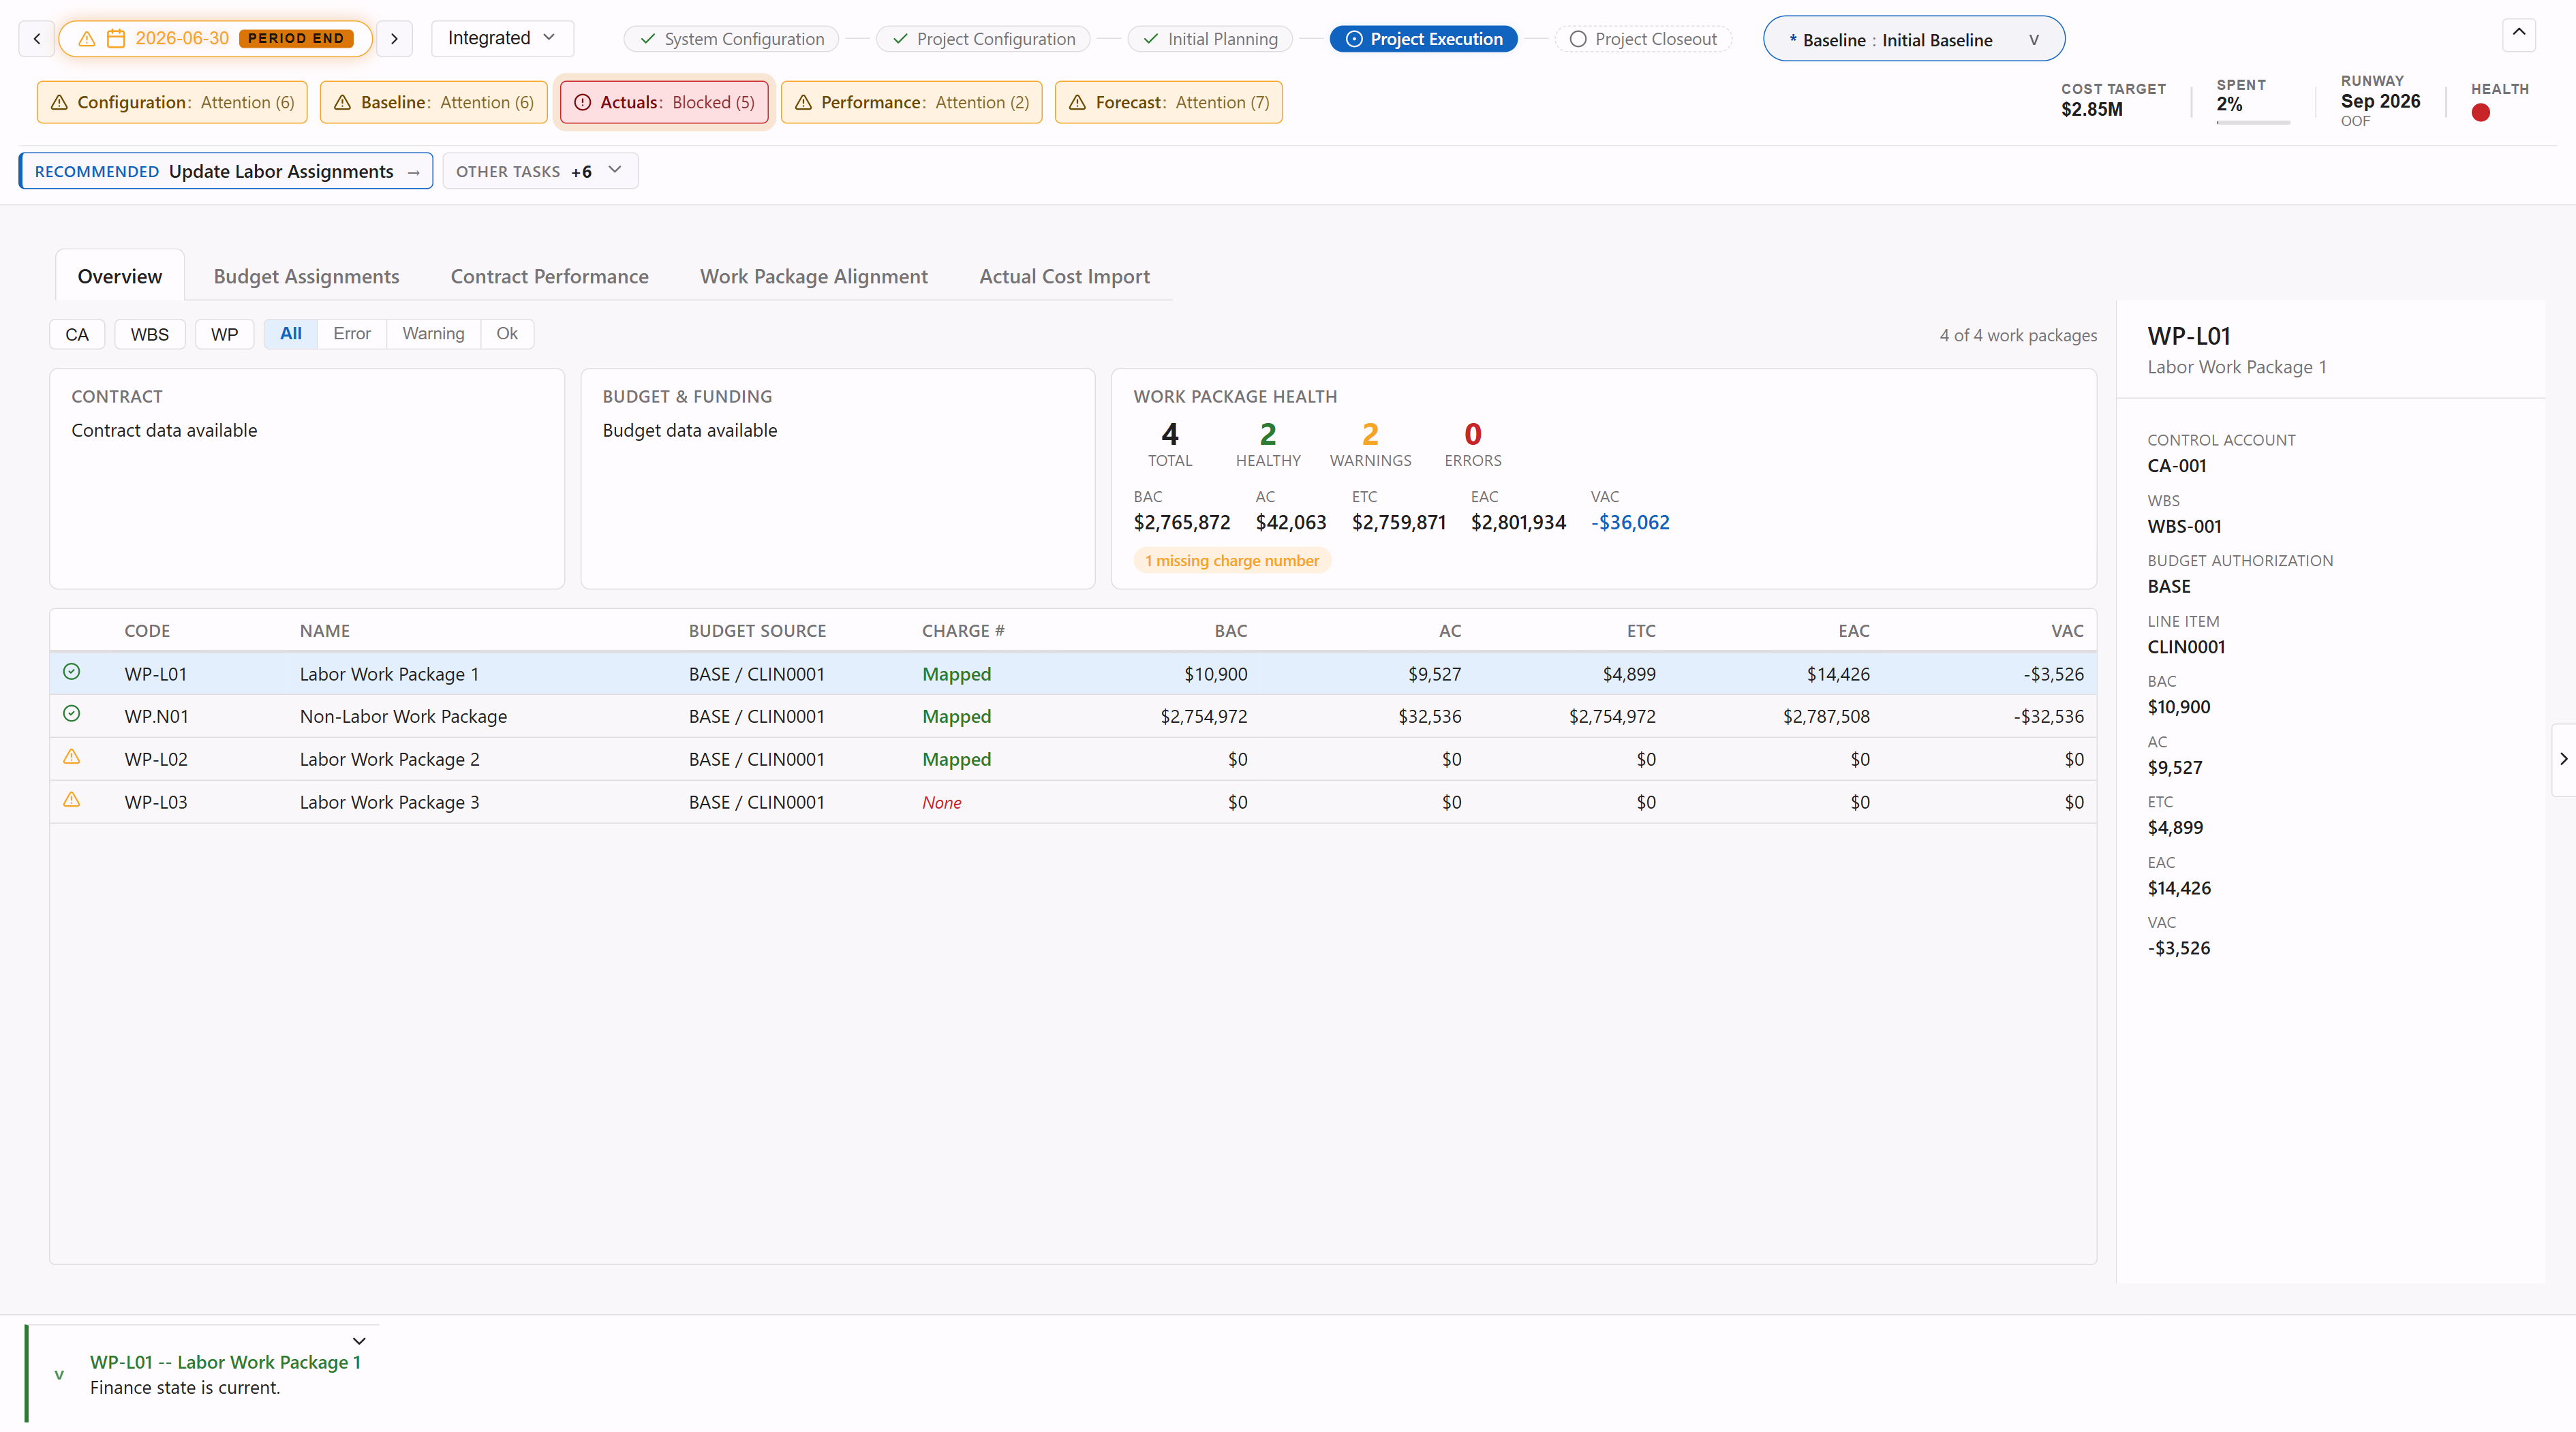
Task: Go to previous period arrow
Action: 37,38
